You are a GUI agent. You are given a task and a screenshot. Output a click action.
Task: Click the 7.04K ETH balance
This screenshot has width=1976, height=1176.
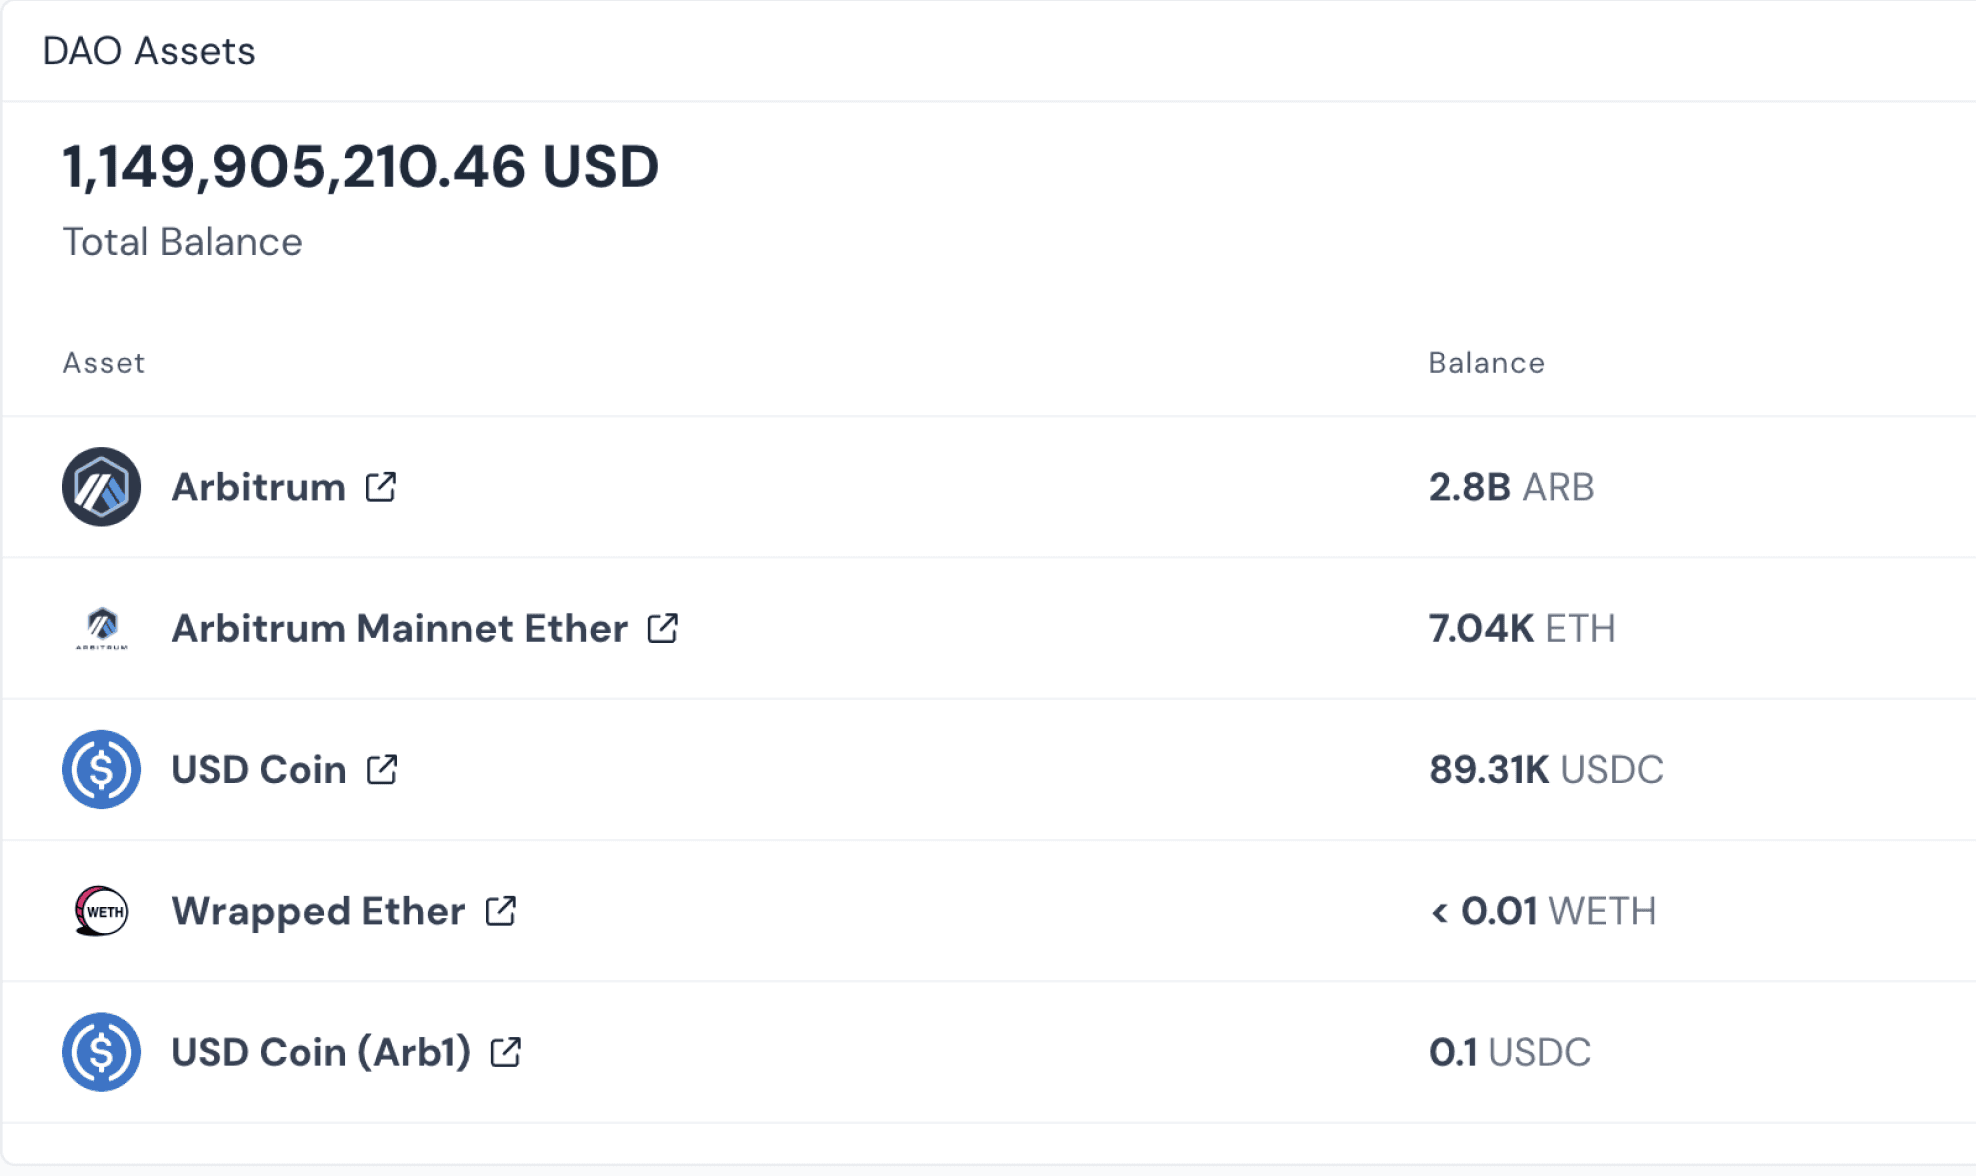(x=1522, y=628)
